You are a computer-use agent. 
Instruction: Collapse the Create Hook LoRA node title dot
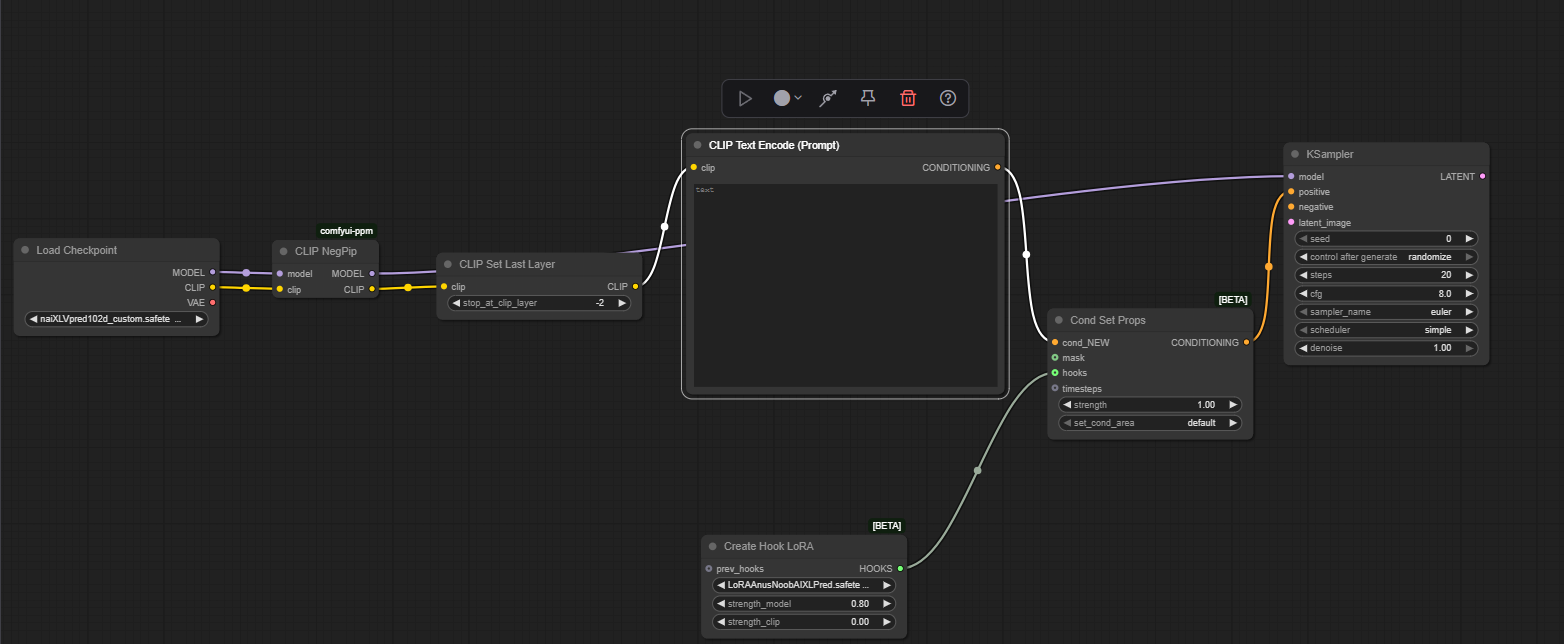click(713, 546)
